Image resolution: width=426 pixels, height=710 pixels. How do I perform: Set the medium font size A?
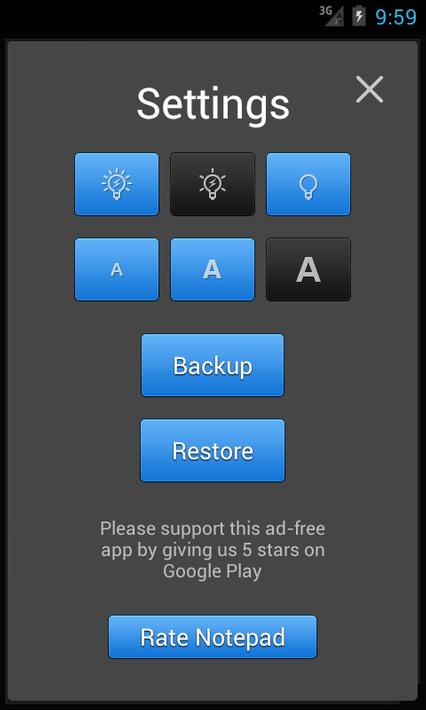212,269
